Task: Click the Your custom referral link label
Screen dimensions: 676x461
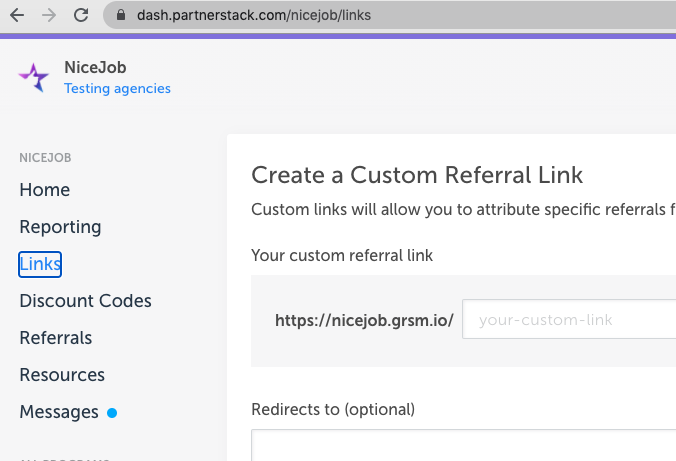Action: pos(342,255)
